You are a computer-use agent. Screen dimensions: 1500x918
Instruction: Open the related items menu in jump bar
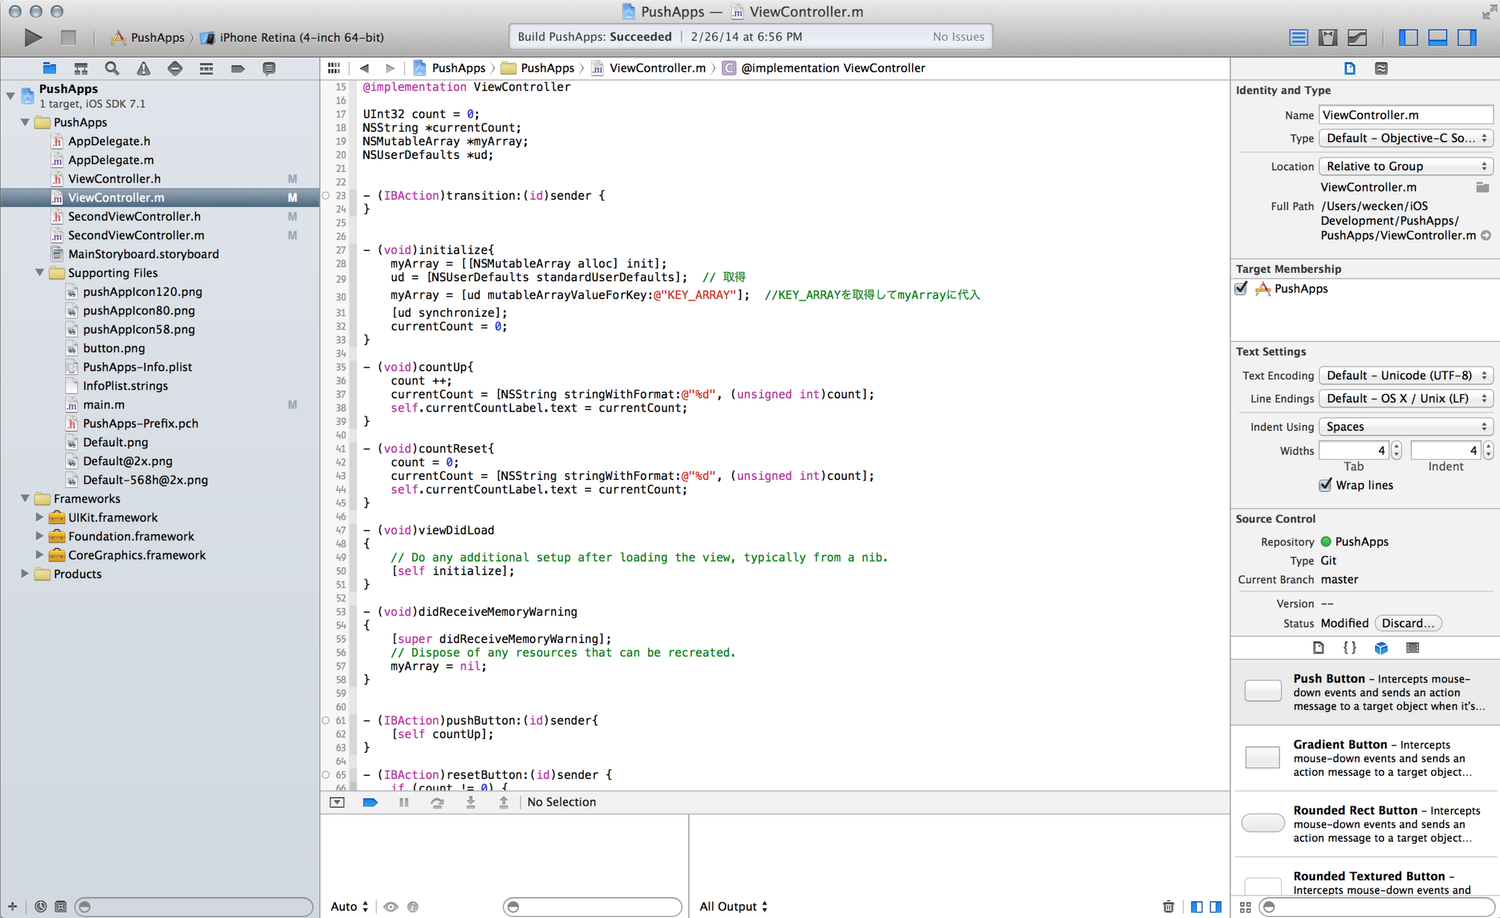[334, 68]
